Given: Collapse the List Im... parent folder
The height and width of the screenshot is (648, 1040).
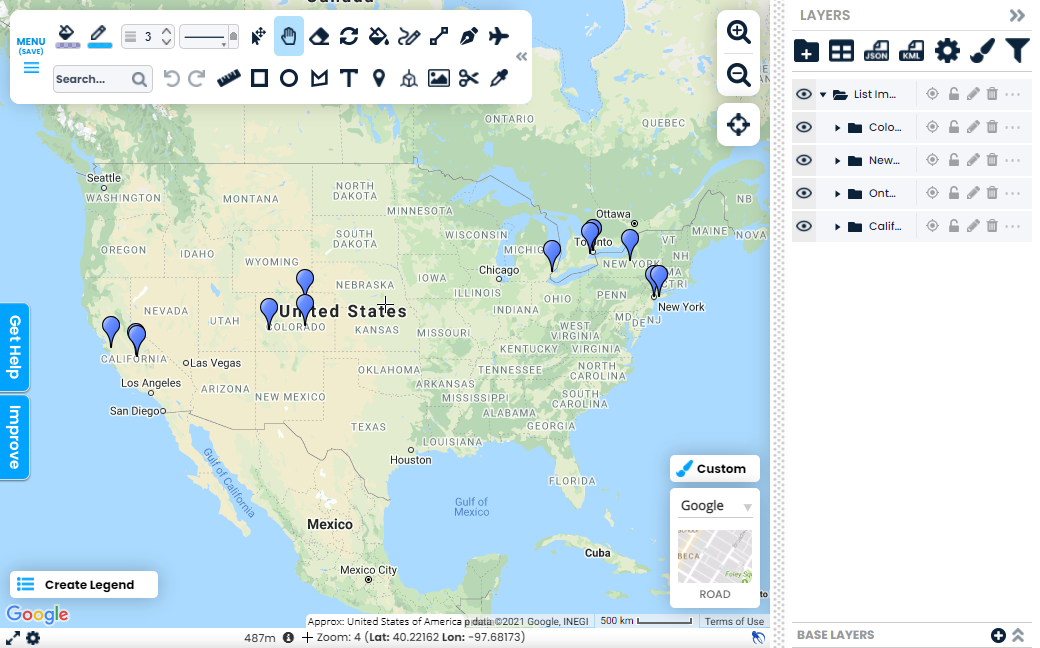Looking at the screenshot, I should [x=823, y=95].
